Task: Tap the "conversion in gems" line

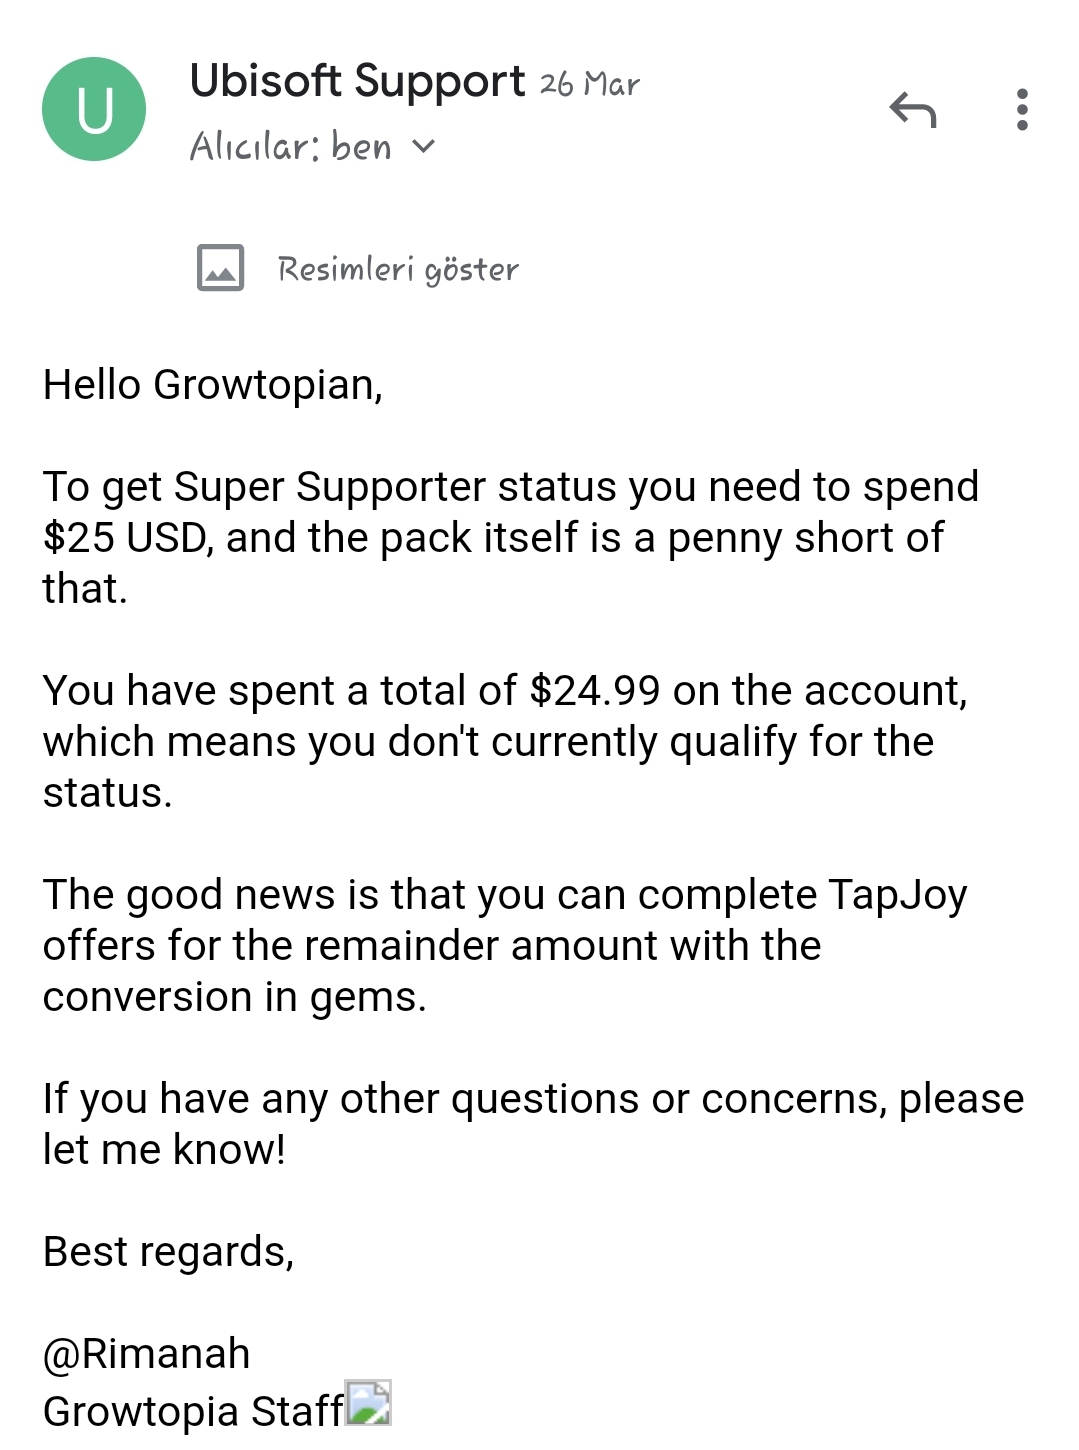Action: (x=234, y=997)
